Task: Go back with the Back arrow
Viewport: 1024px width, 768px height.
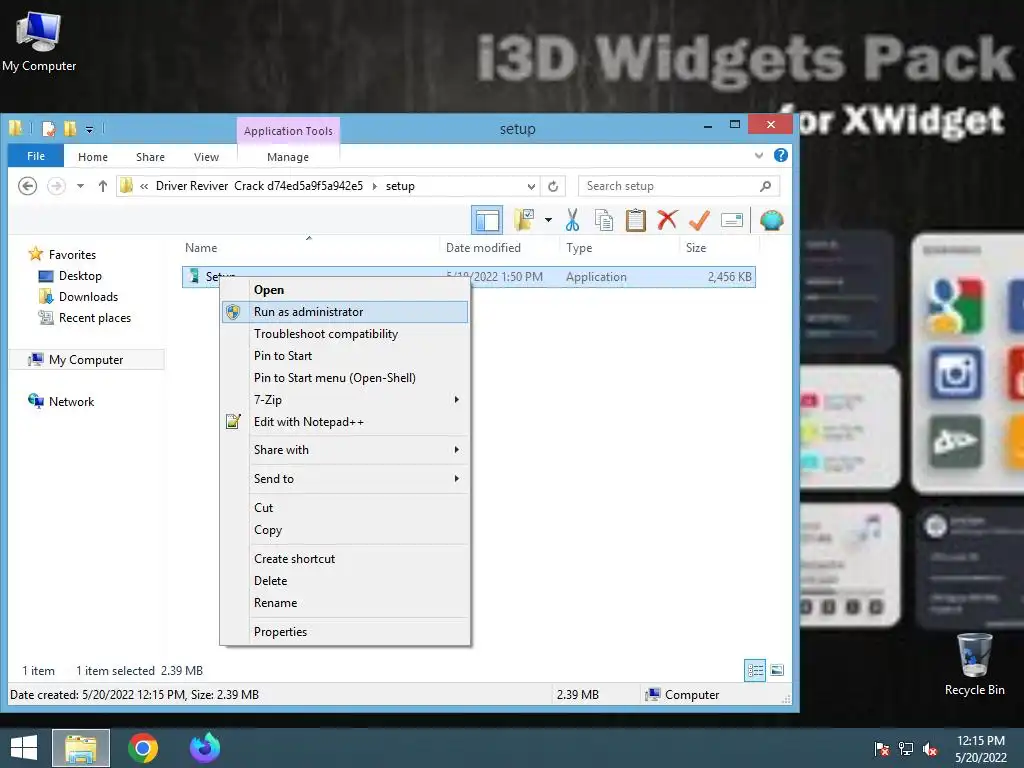Action: (x=27, y=186)
